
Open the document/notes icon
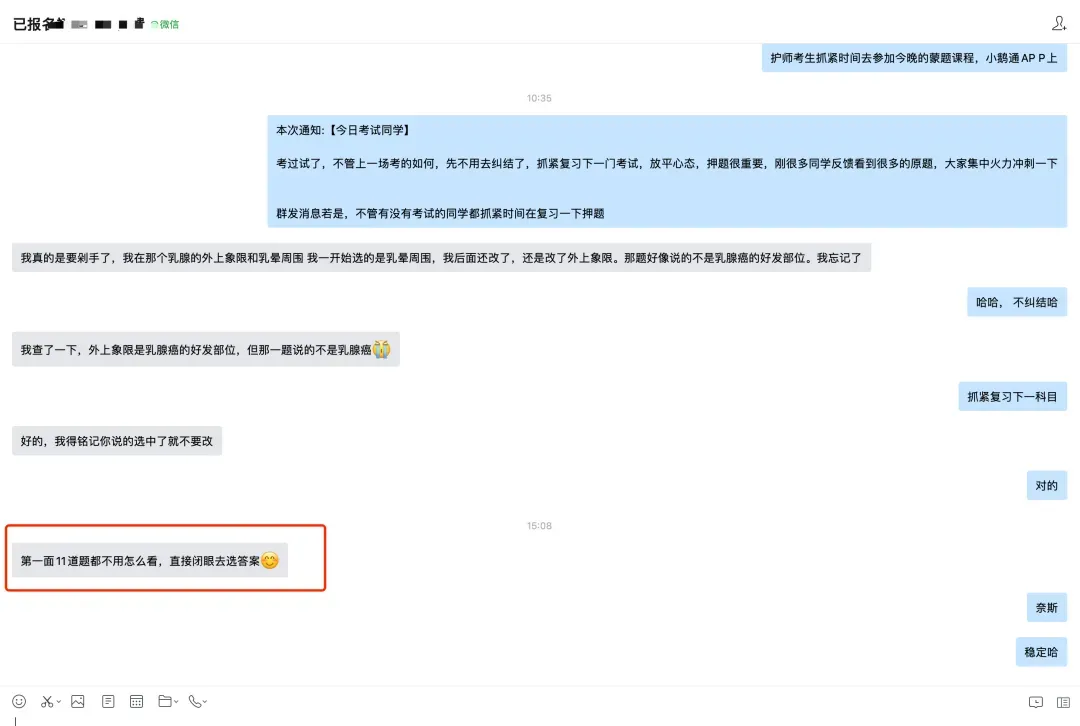108,701
